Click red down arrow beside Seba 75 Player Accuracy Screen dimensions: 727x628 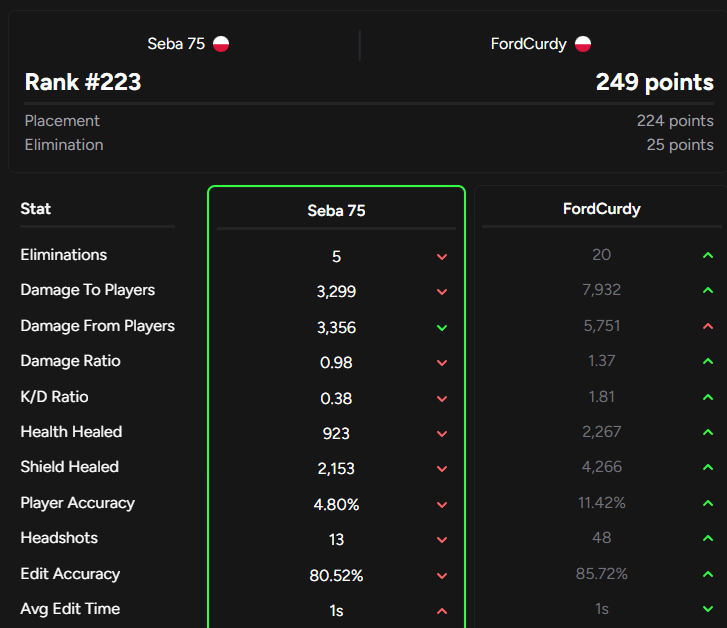(442, 505)
